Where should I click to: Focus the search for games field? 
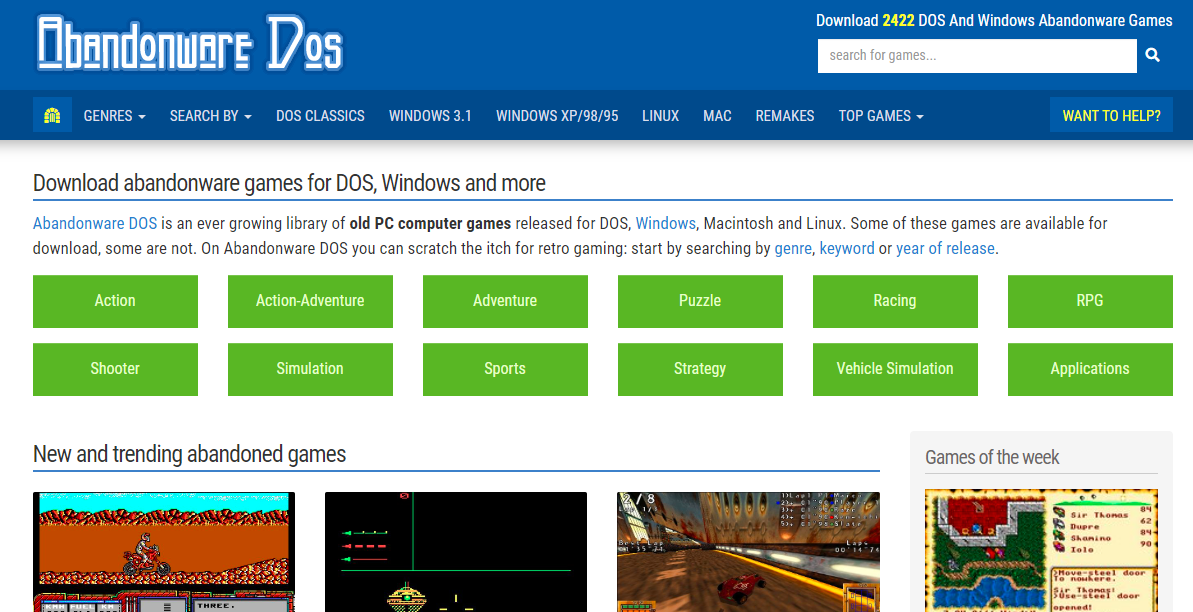tap(977, 56)
